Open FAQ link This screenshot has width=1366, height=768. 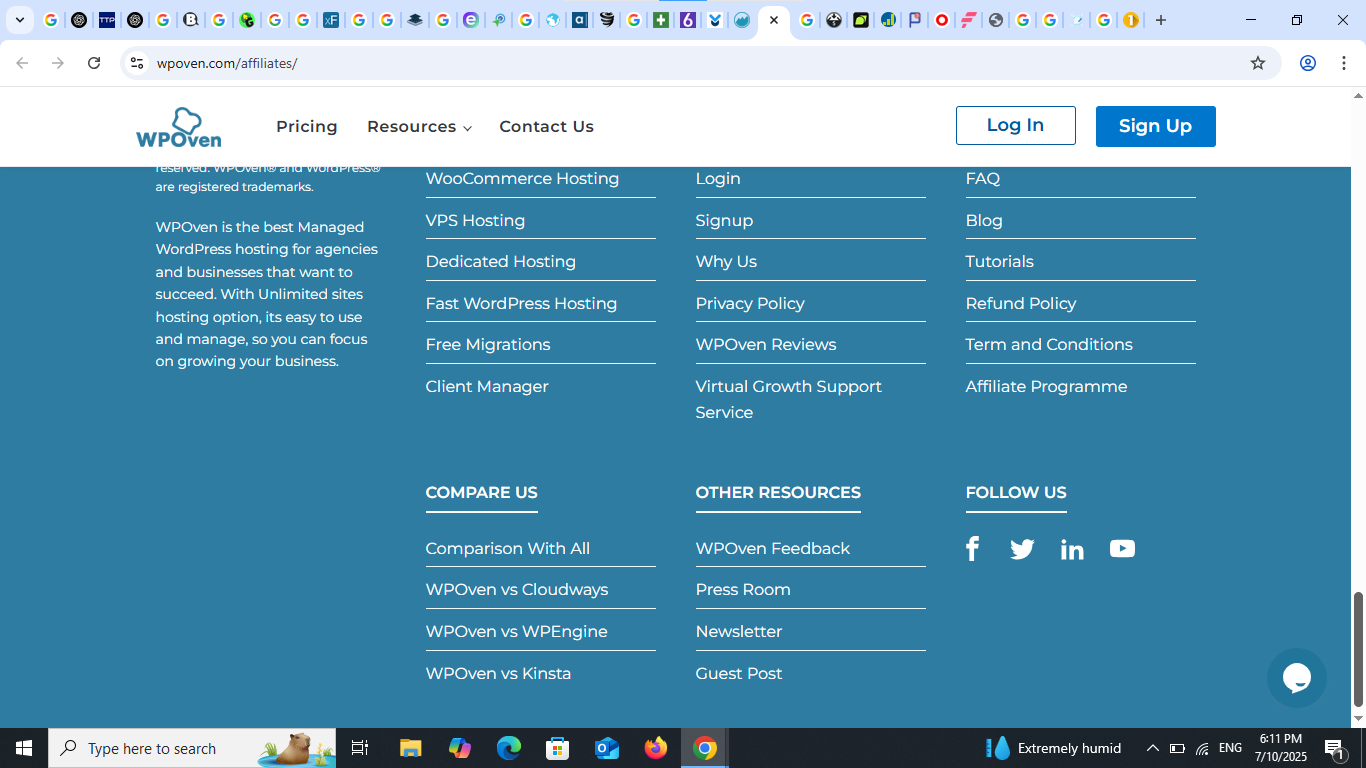pos(983,179)
